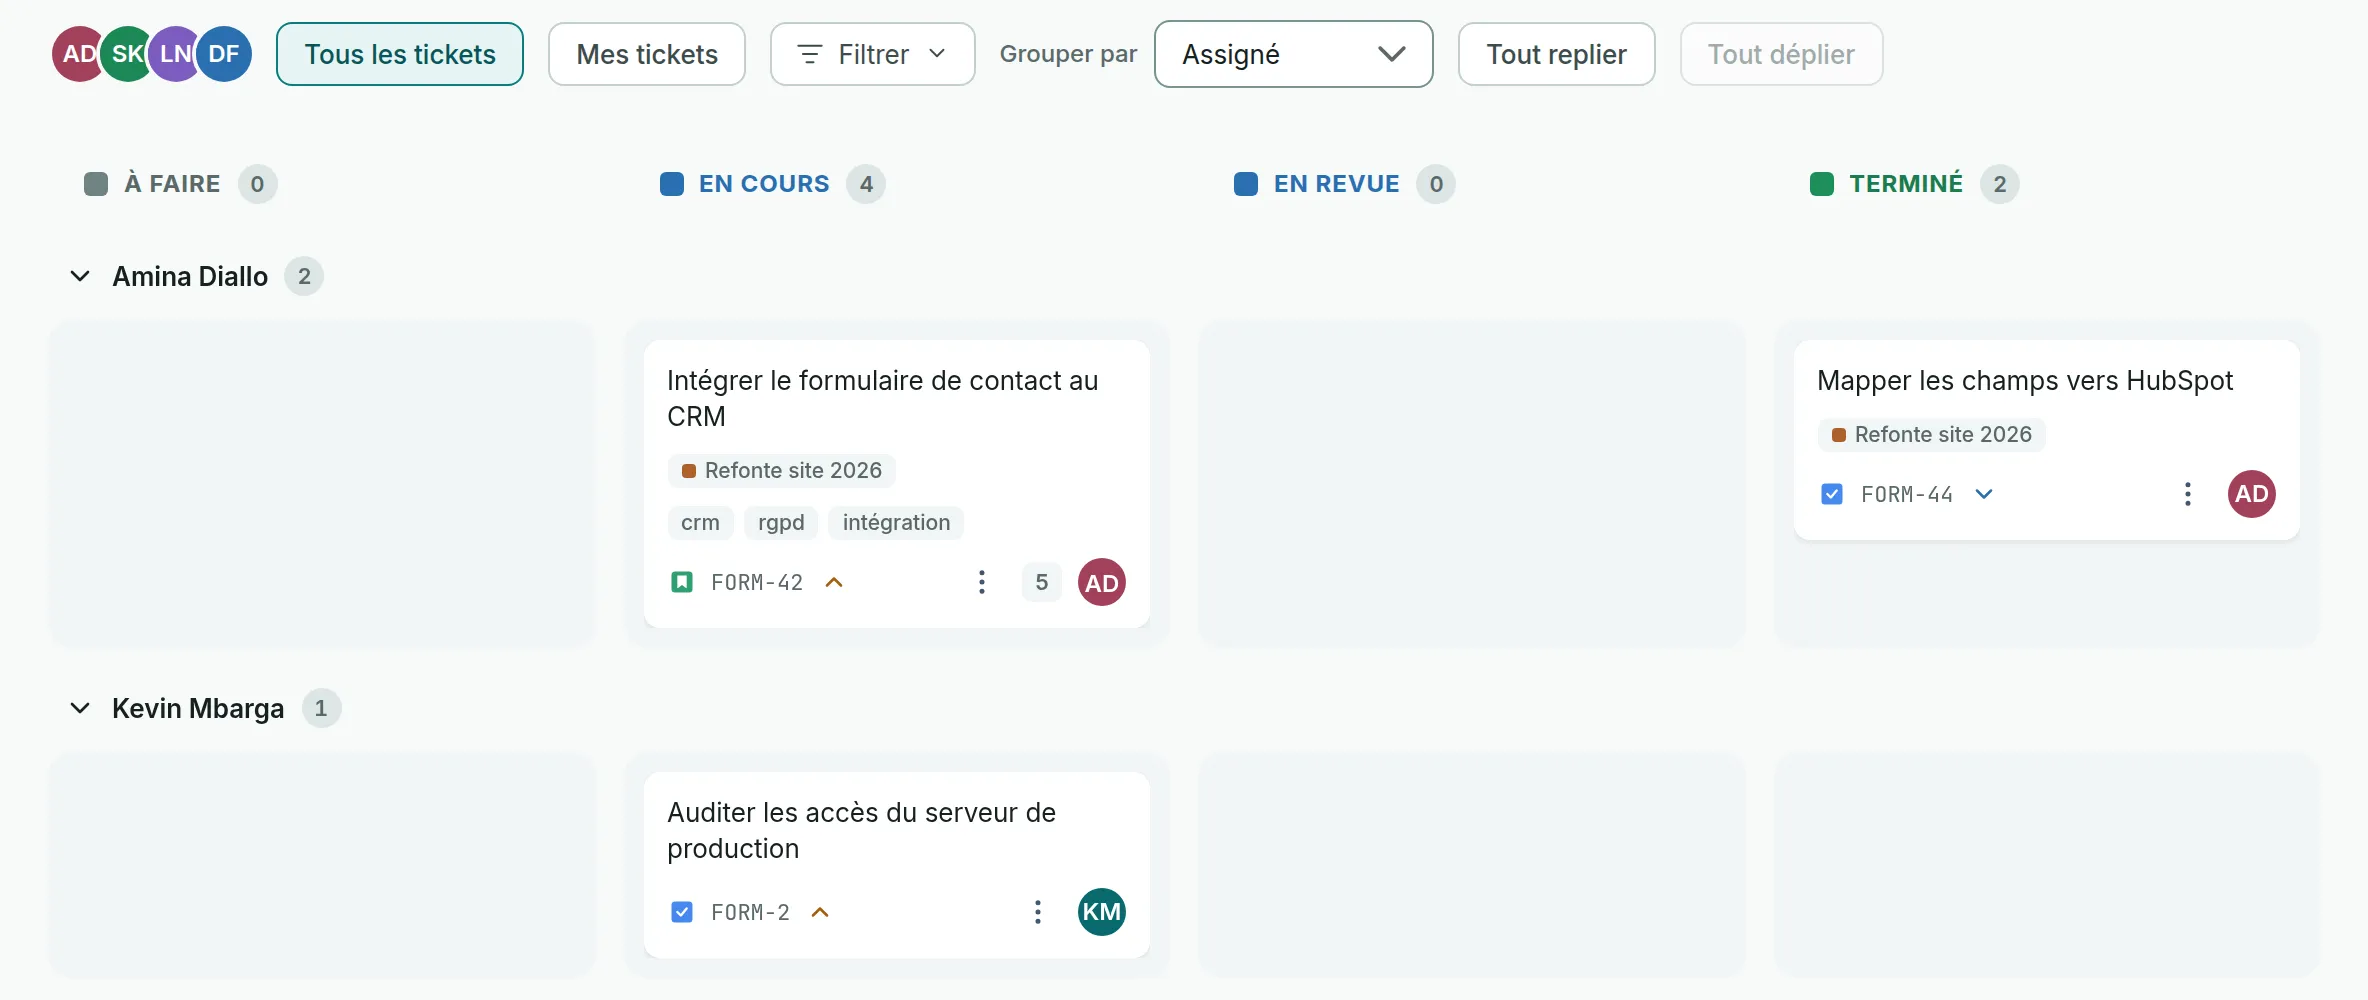Open the three-dot menu on FORM-44

tap(2188, 494)
